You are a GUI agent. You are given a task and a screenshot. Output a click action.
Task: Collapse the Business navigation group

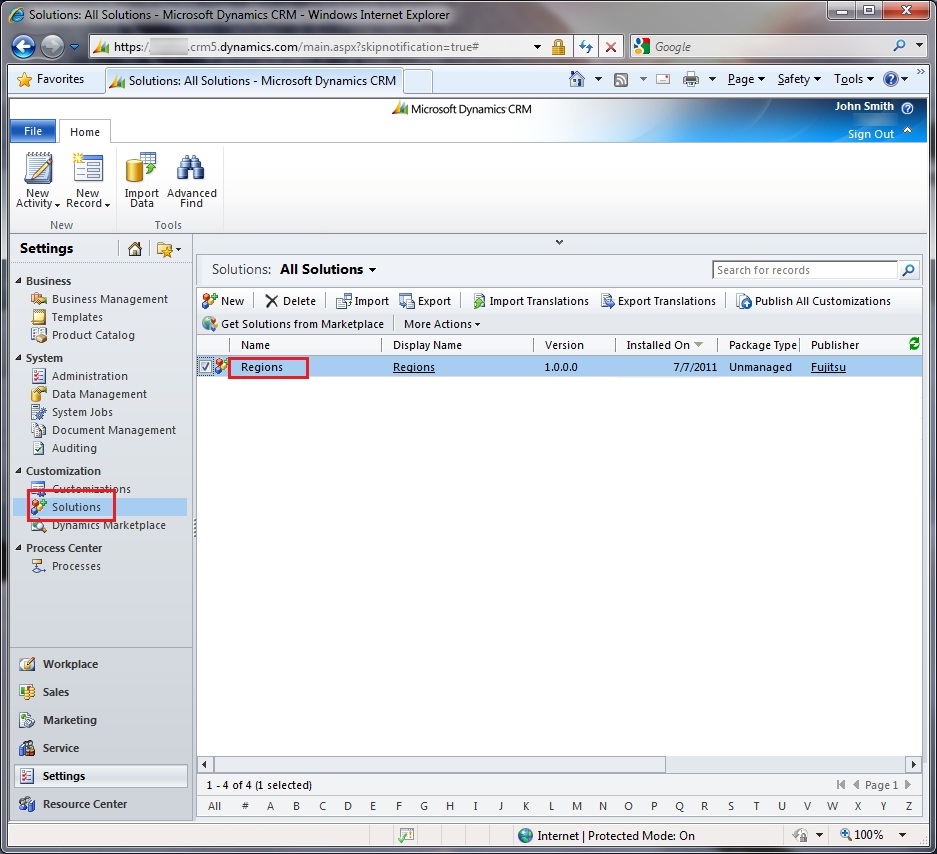[x=19, y=280]
